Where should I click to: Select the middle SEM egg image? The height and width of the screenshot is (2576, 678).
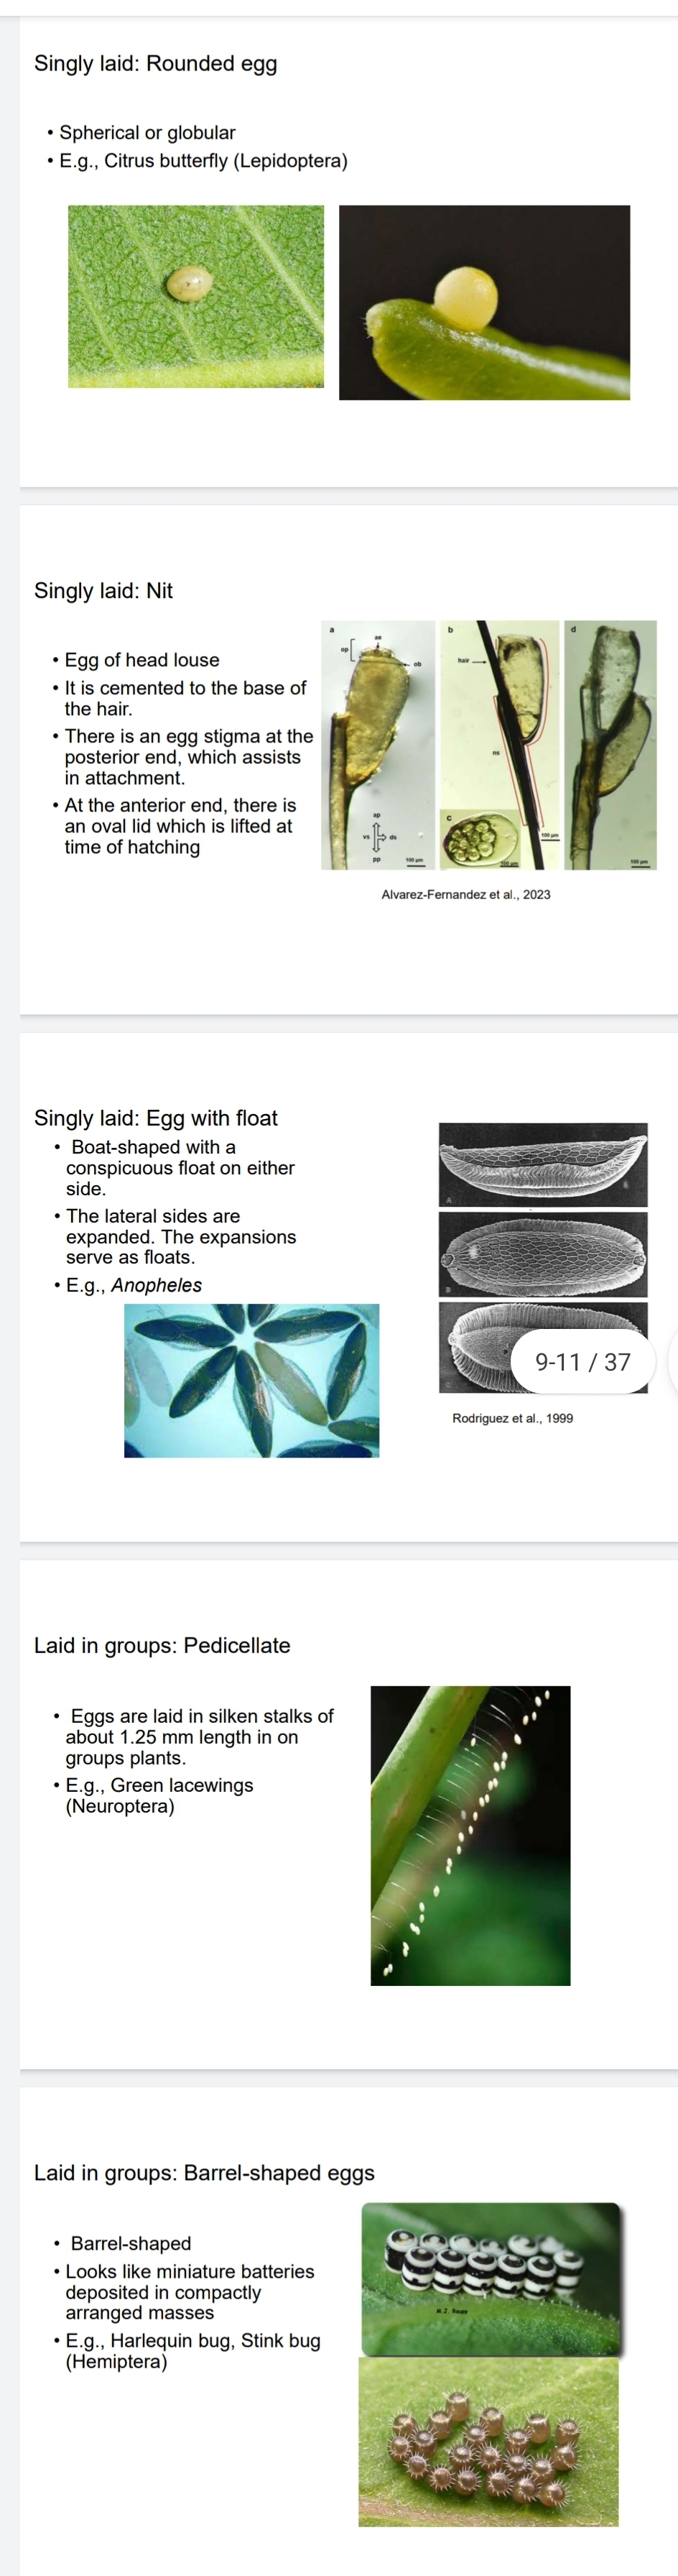click(x=543, y=1254)
